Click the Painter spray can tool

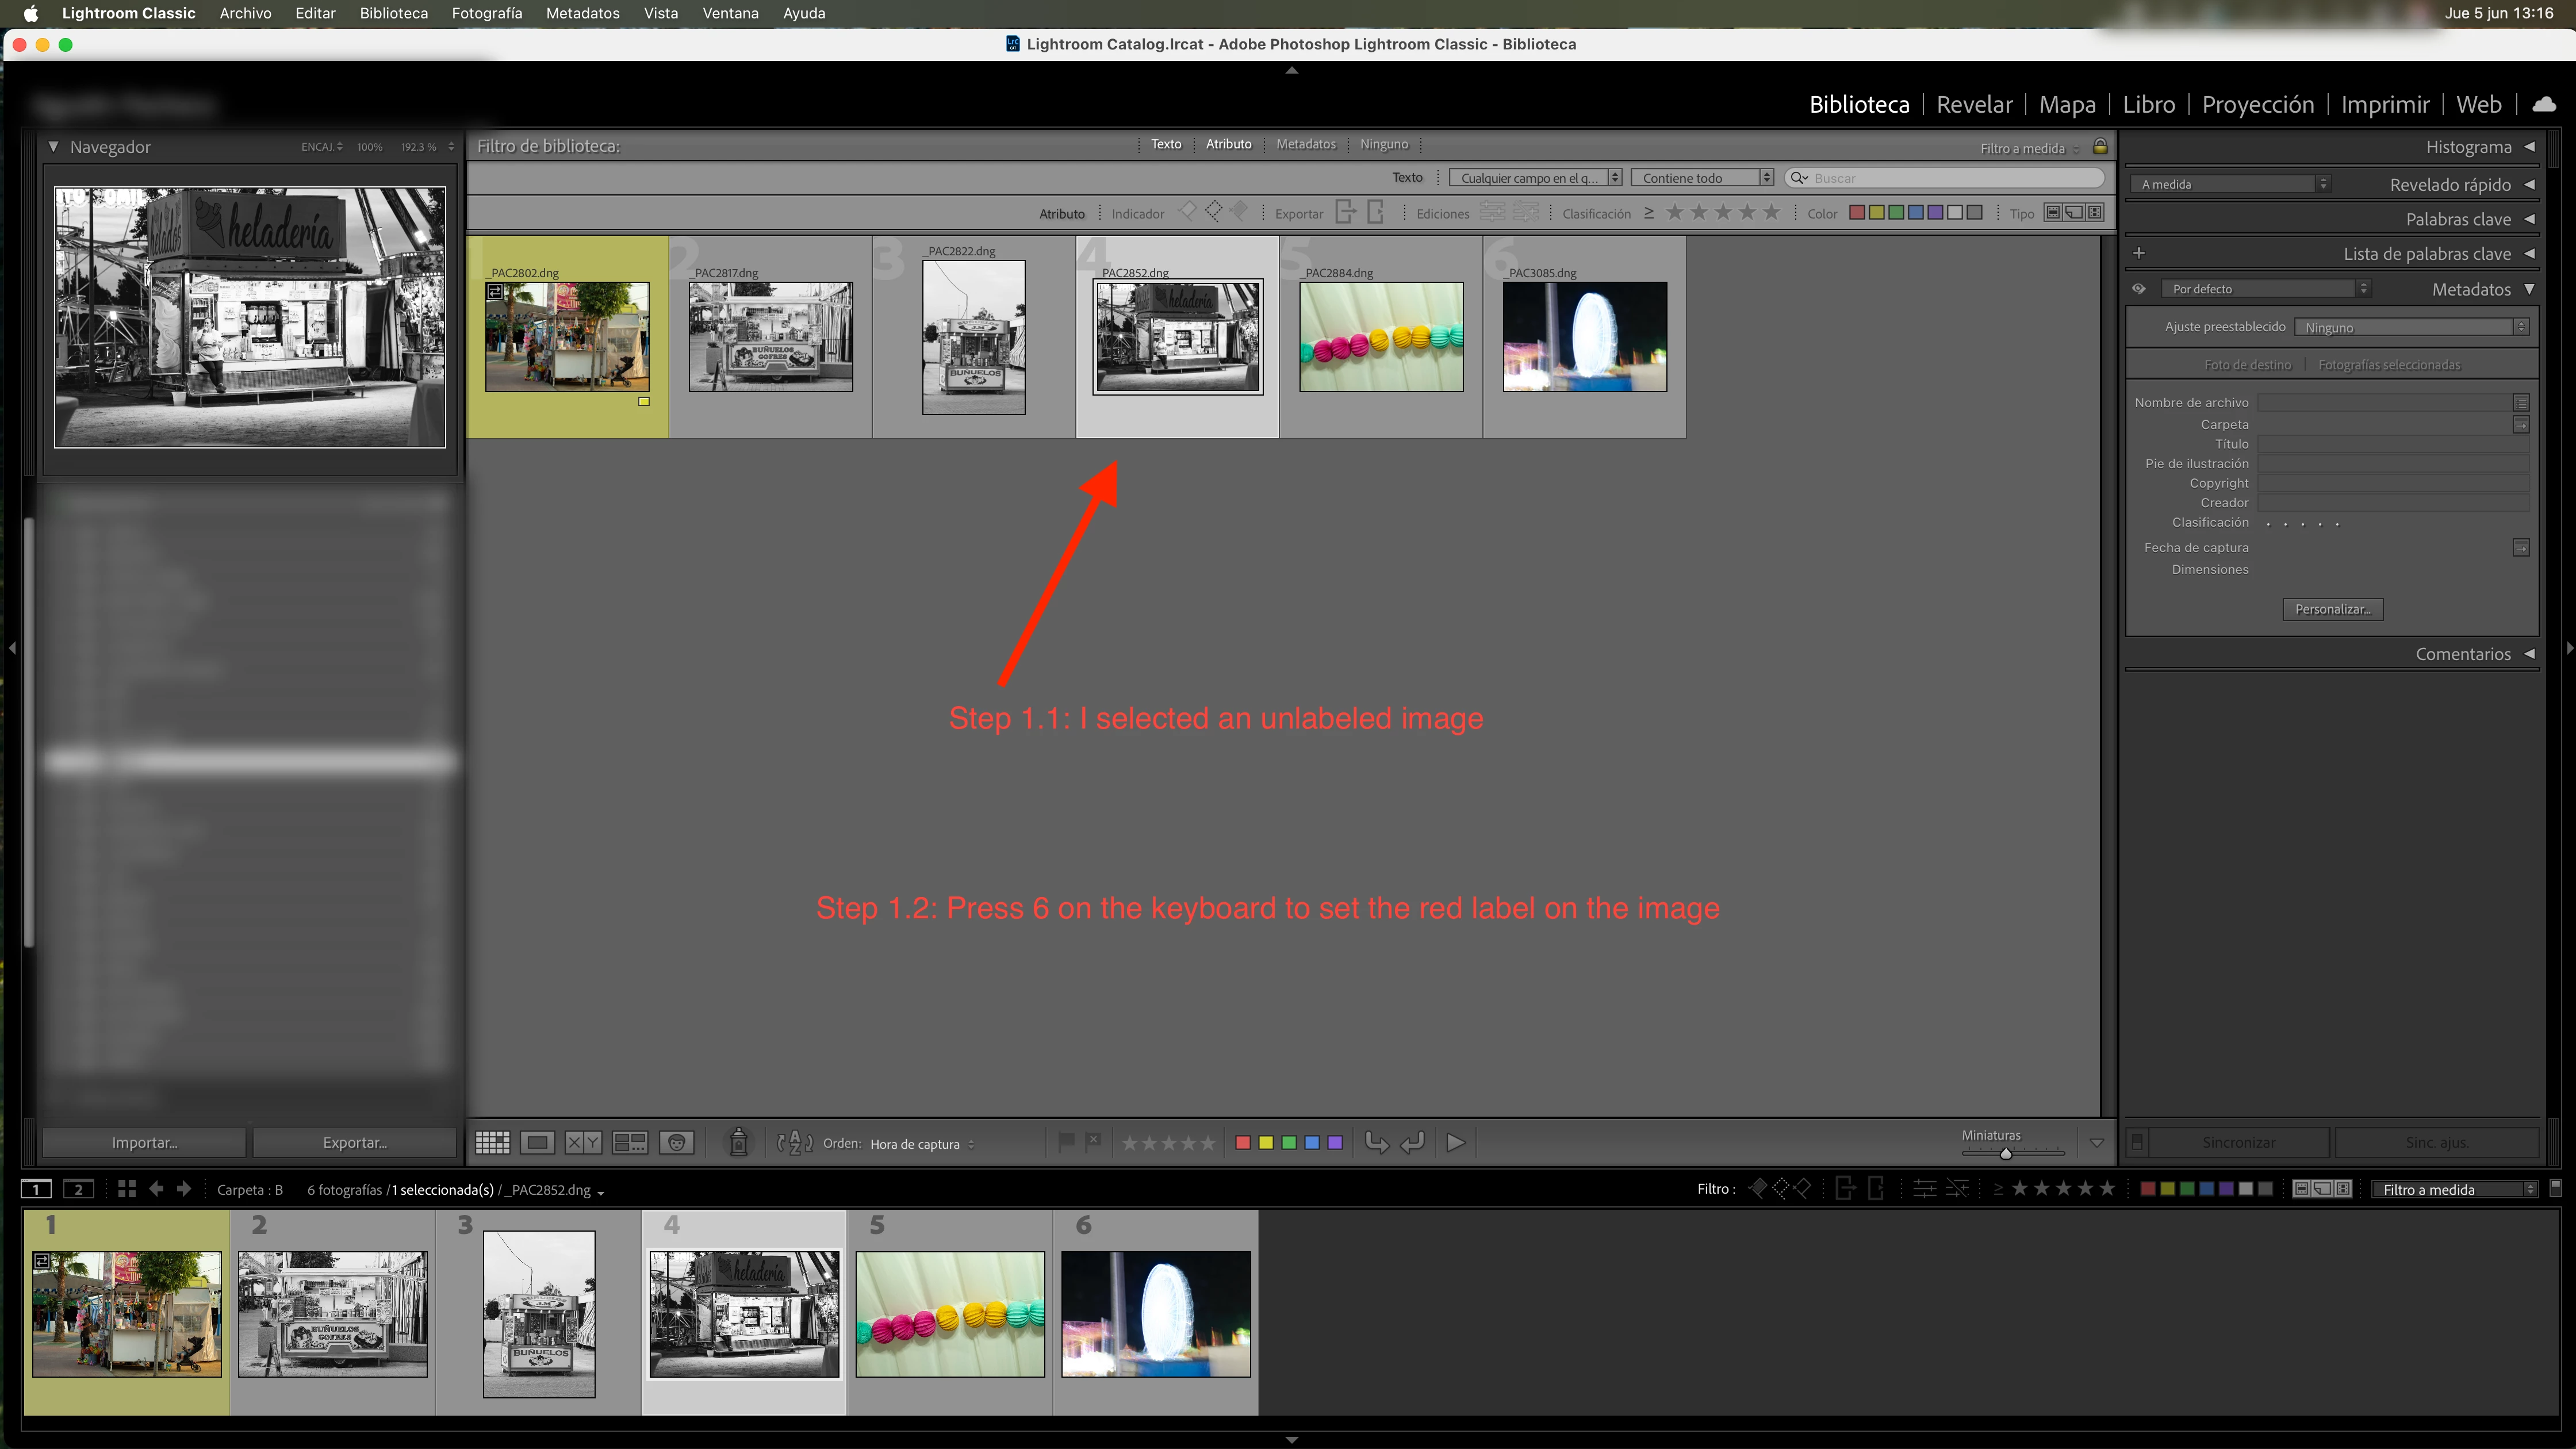pyautogui.click(x=738, y=1142)
